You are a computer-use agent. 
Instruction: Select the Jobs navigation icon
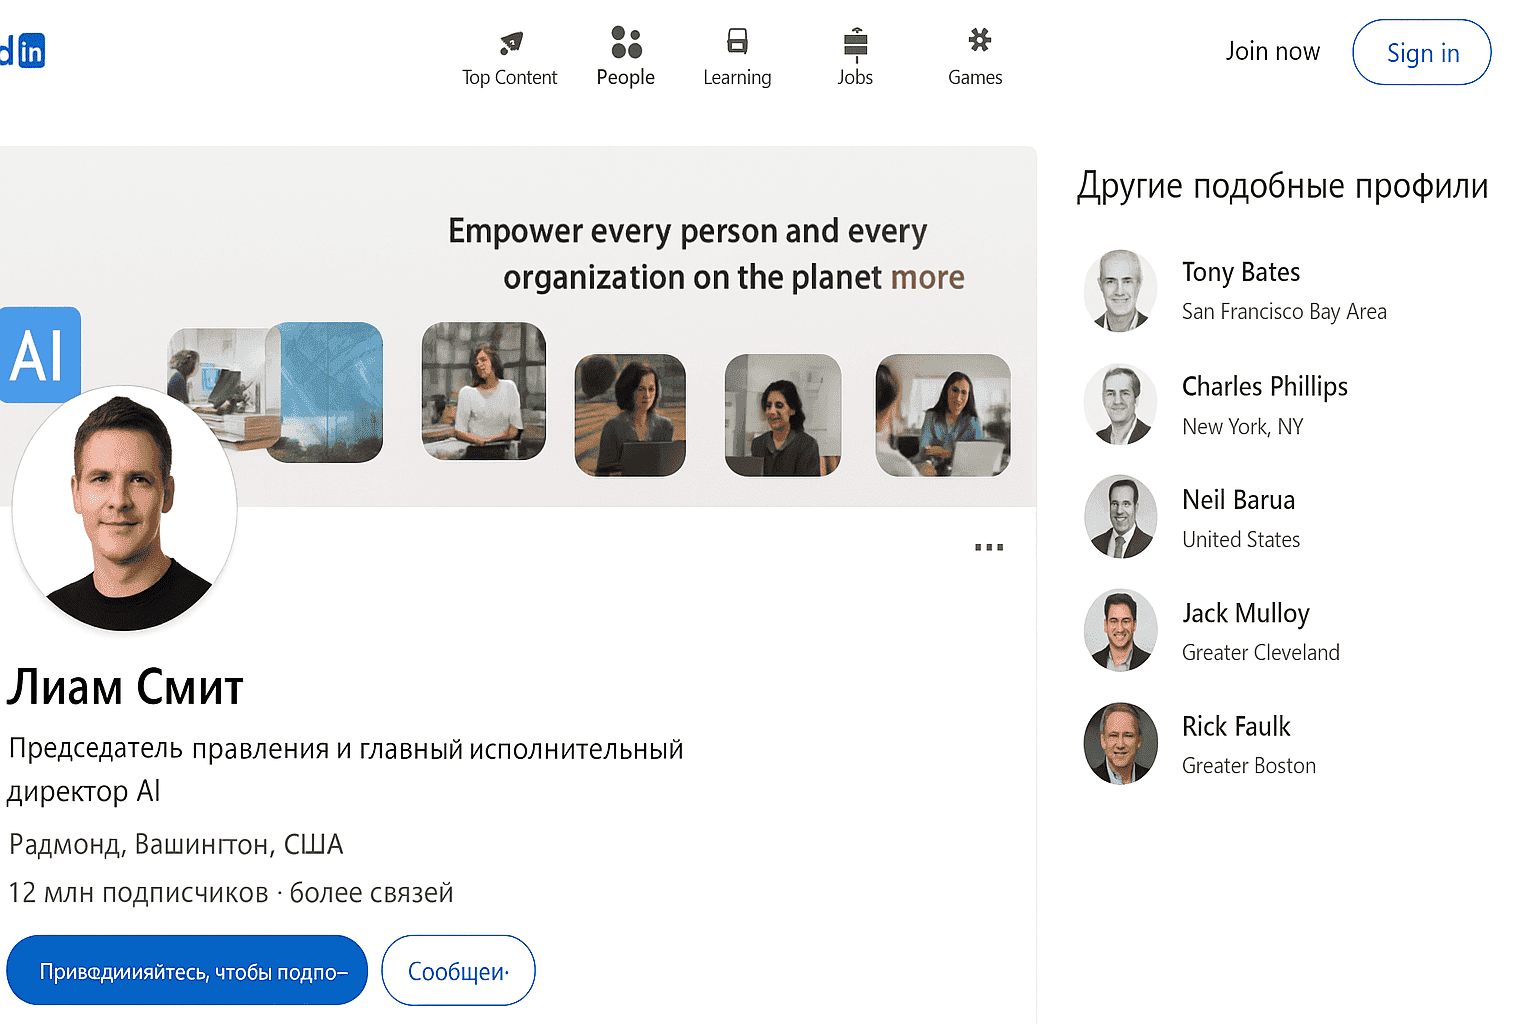[x=855, y=42]
